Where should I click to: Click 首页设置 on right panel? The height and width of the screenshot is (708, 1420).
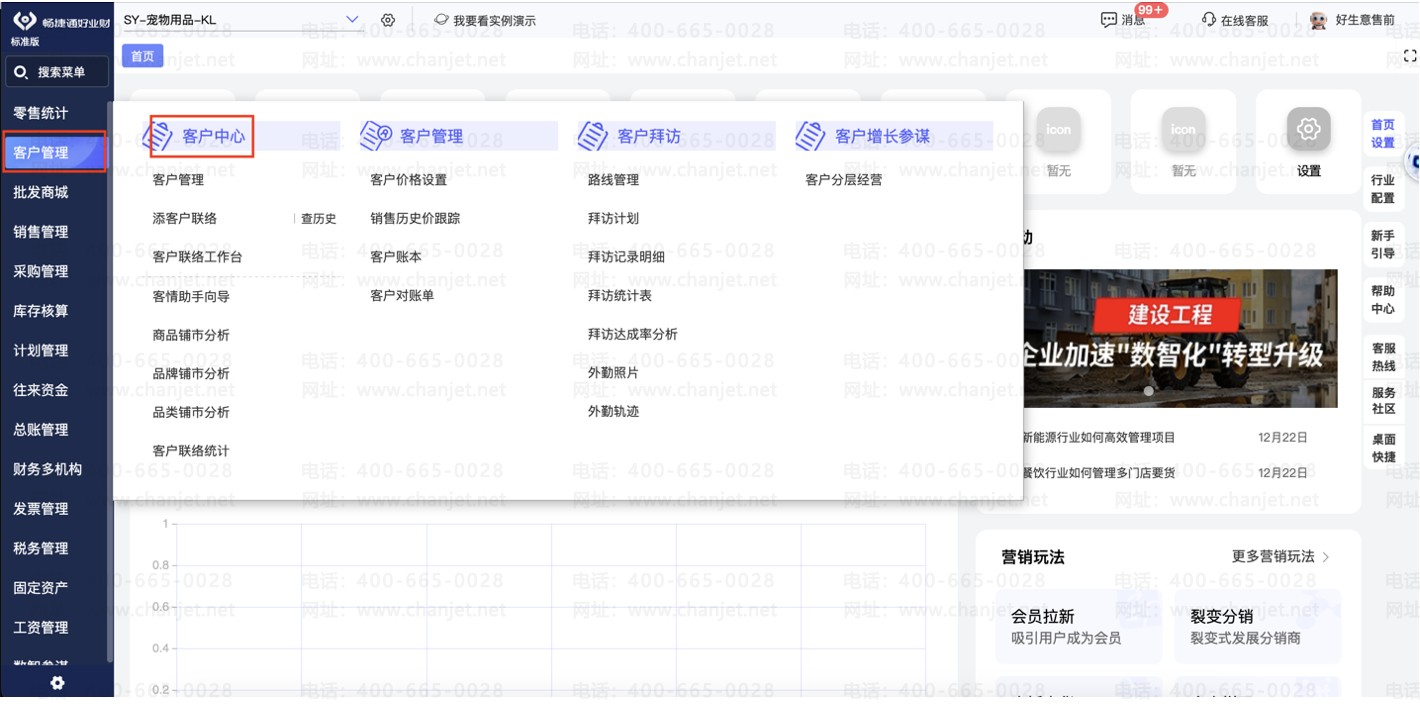1383,134
